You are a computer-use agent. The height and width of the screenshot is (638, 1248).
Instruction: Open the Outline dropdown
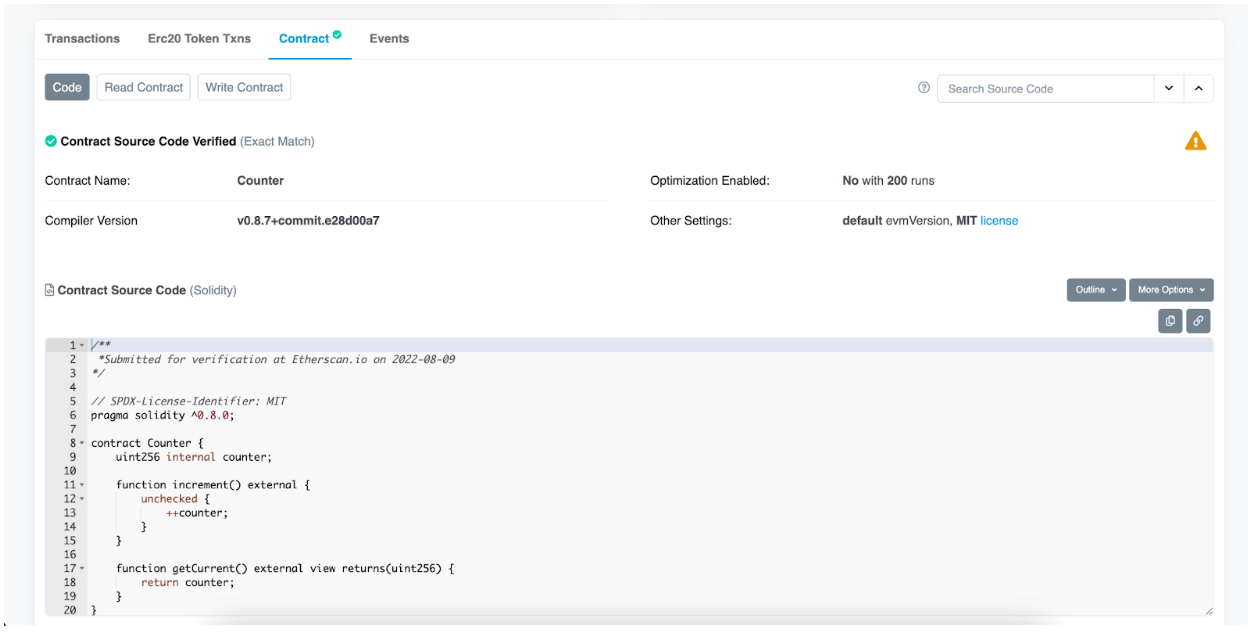tap(1095, 289)
